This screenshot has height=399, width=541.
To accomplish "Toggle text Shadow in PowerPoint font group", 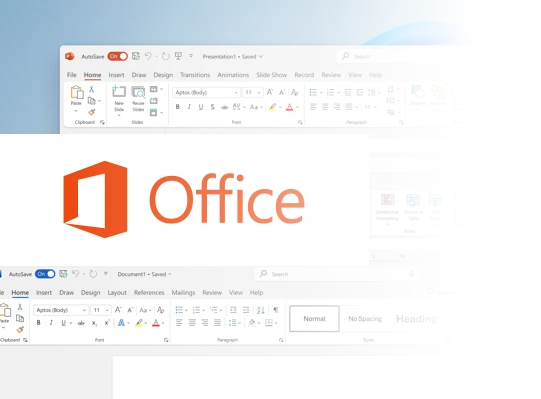I will pos(213,107).
